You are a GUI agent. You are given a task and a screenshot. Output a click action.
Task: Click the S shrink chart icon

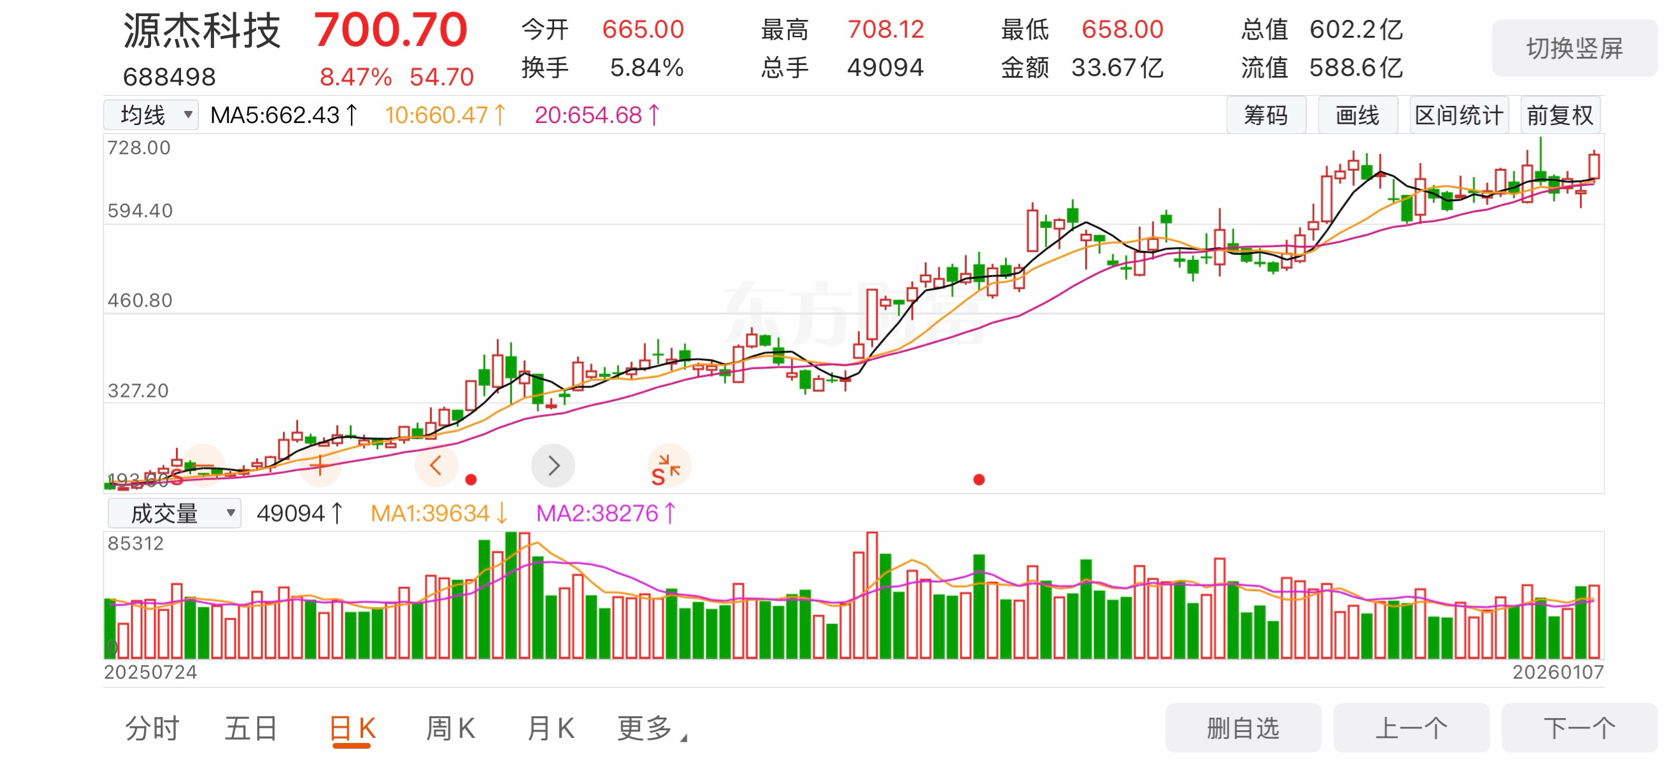point(667,467)
